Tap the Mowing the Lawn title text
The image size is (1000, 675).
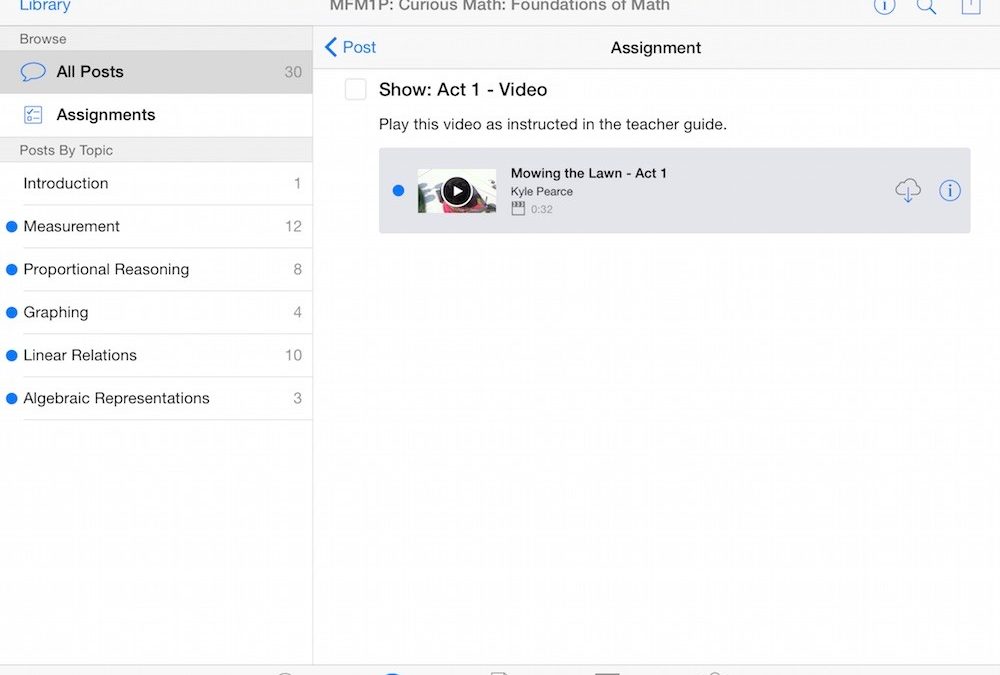coord(588,173)
